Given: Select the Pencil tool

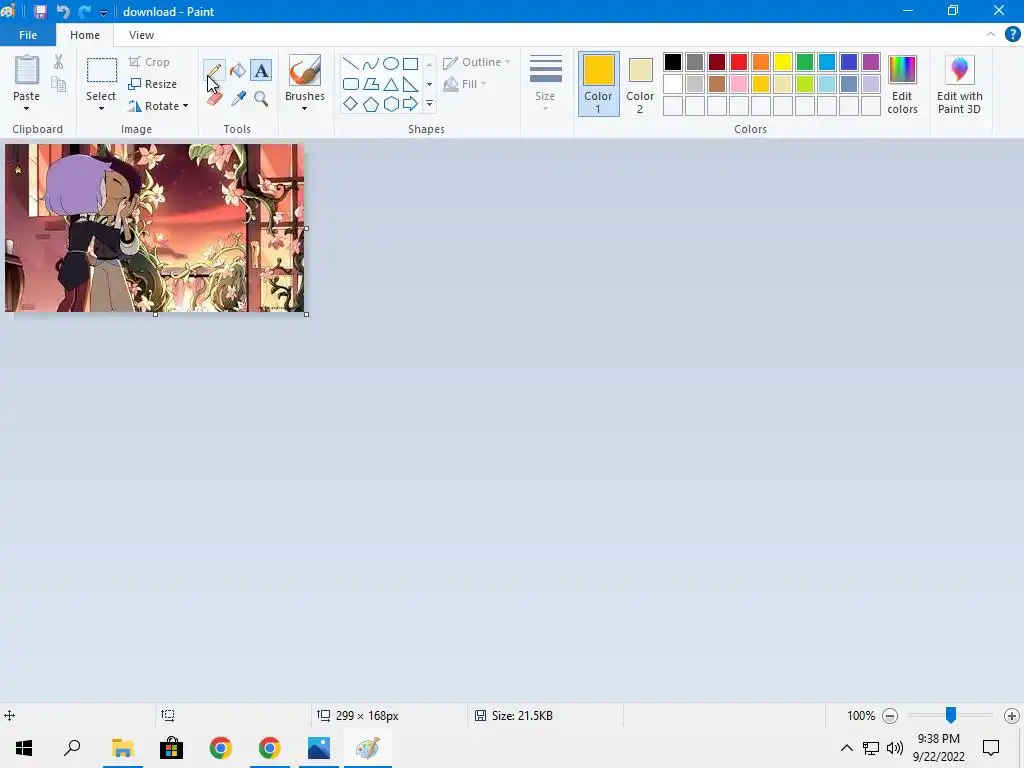Looking at the screenshot, I should (214, 70).
